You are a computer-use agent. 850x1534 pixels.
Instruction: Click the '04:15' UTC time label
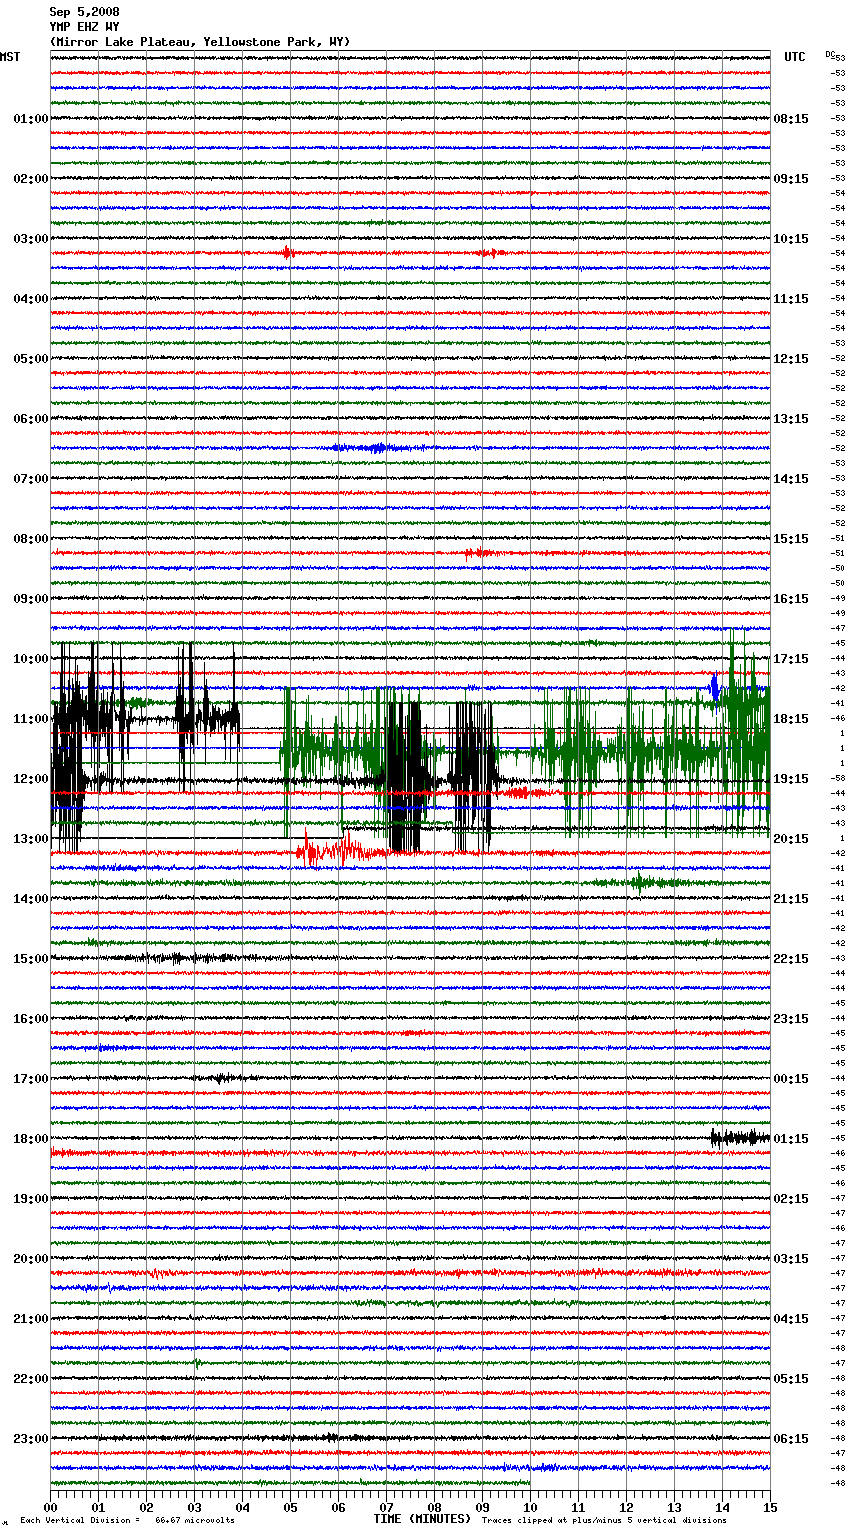(791, 1319)
